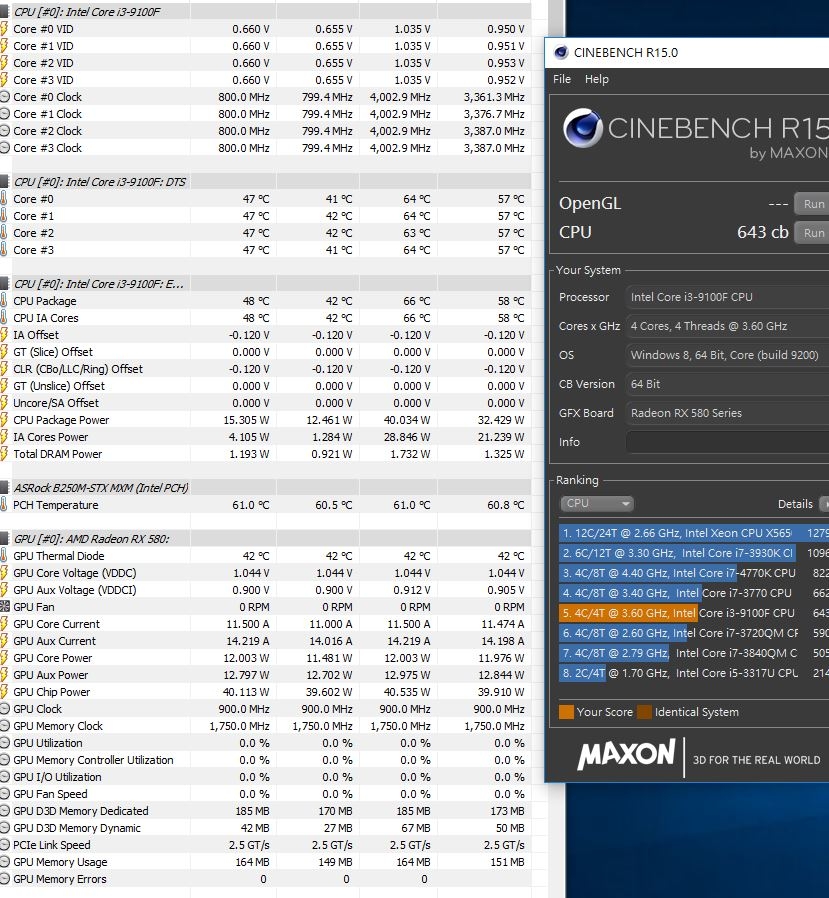Click the fan icon beside GPU Fan
The height and width of the screenshot is (898, 829).
(x=5, y=607)
